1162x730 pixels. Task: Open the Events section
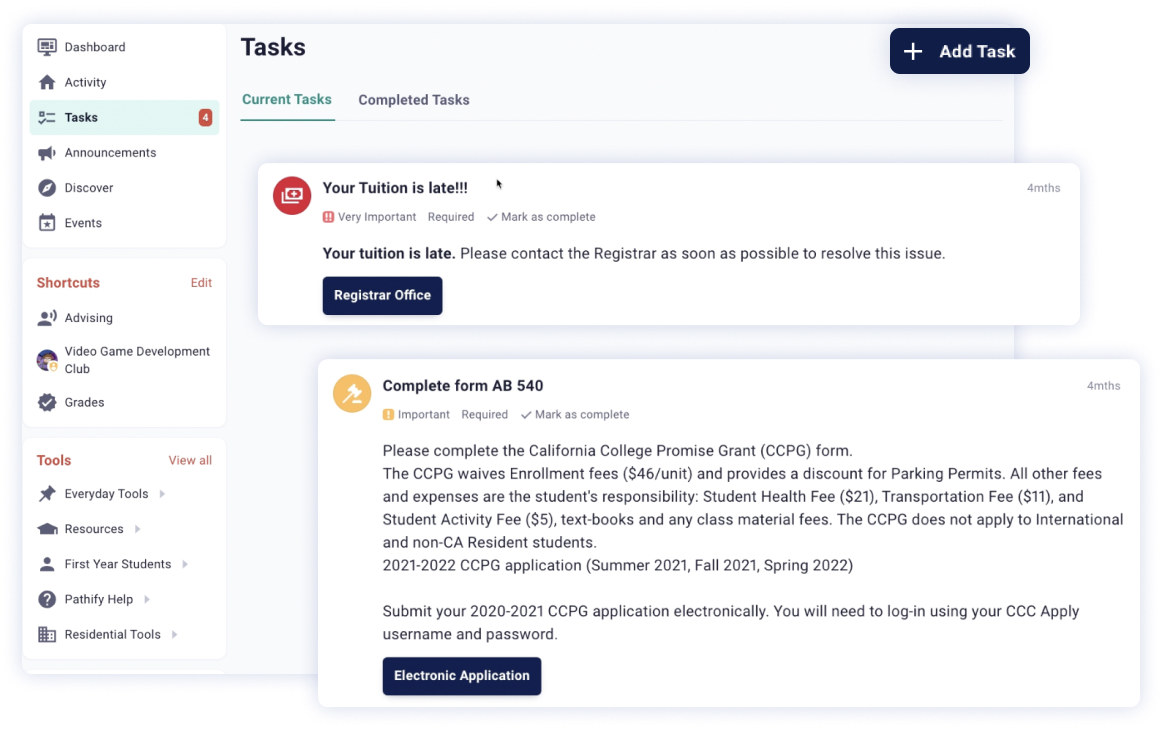click(x=83, y=222)
